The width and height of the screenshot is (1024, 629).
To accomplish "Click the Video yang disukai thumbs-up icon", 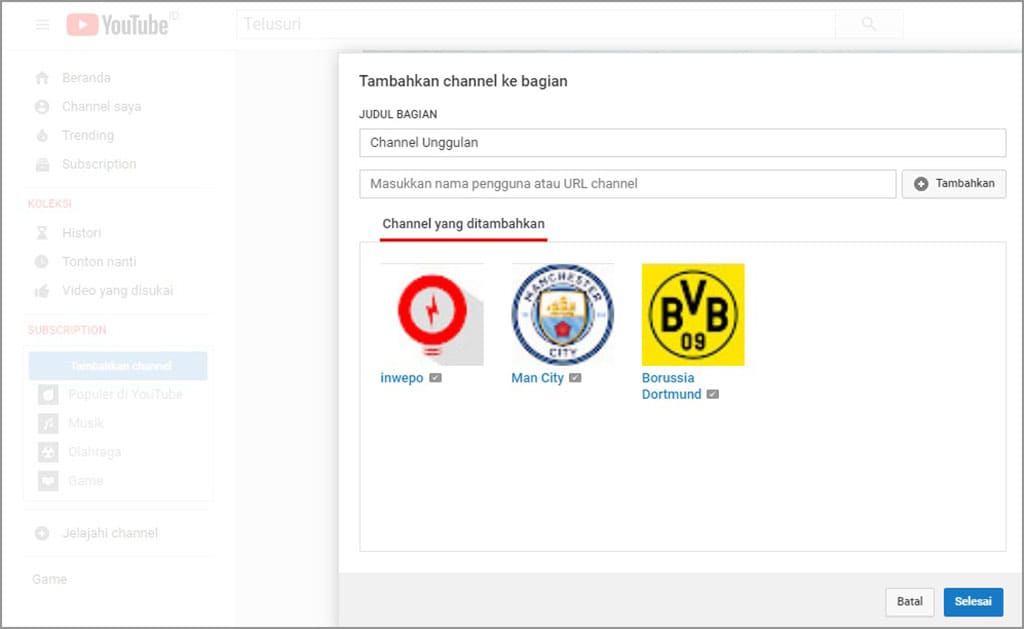I will [x=42, y=291].
